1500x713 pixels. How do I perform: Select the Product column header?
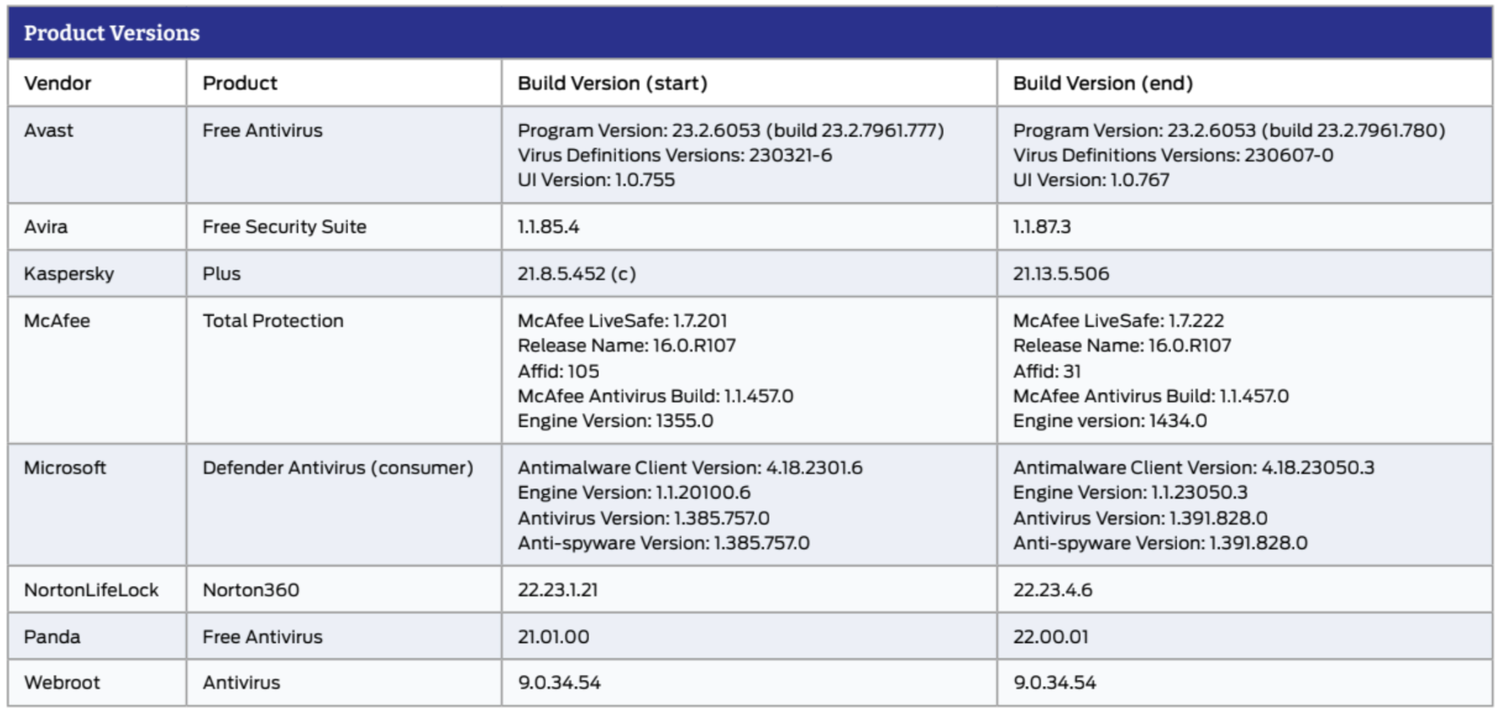pyautogui.click(x=240, y=83)
